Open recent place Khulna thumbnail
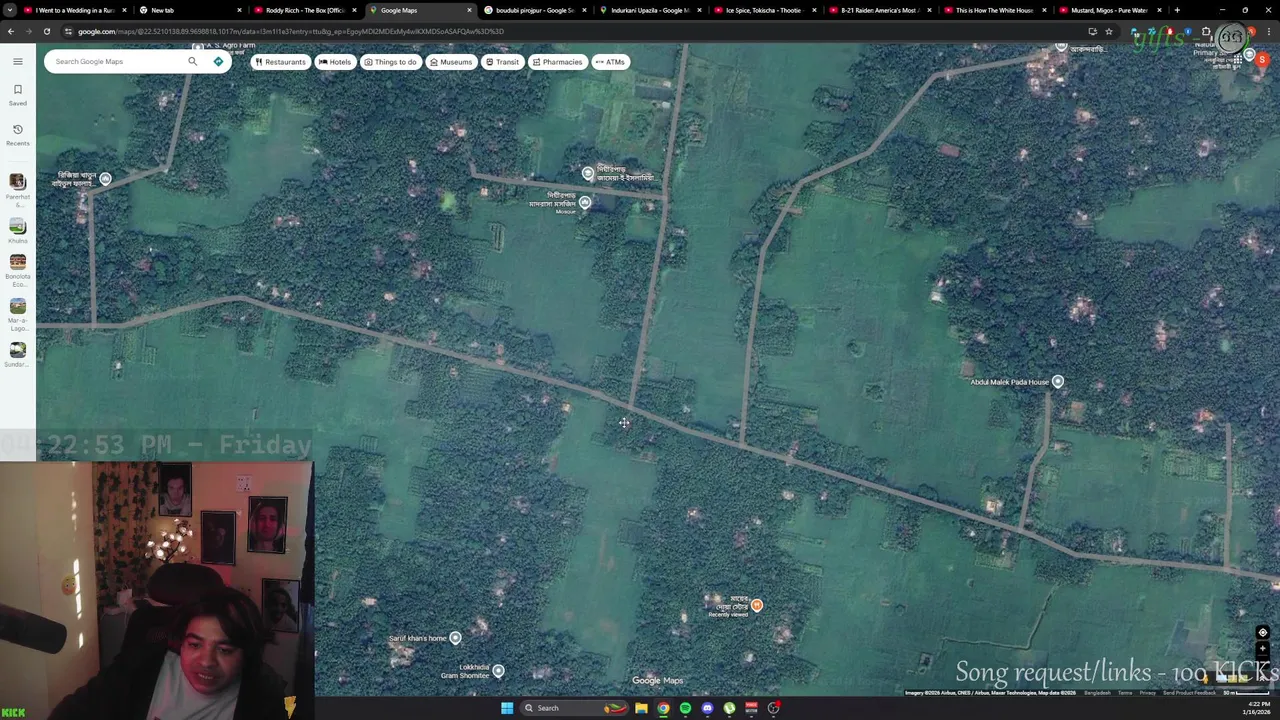This screenshot has width=1280, height=720. tap(17, 226)
